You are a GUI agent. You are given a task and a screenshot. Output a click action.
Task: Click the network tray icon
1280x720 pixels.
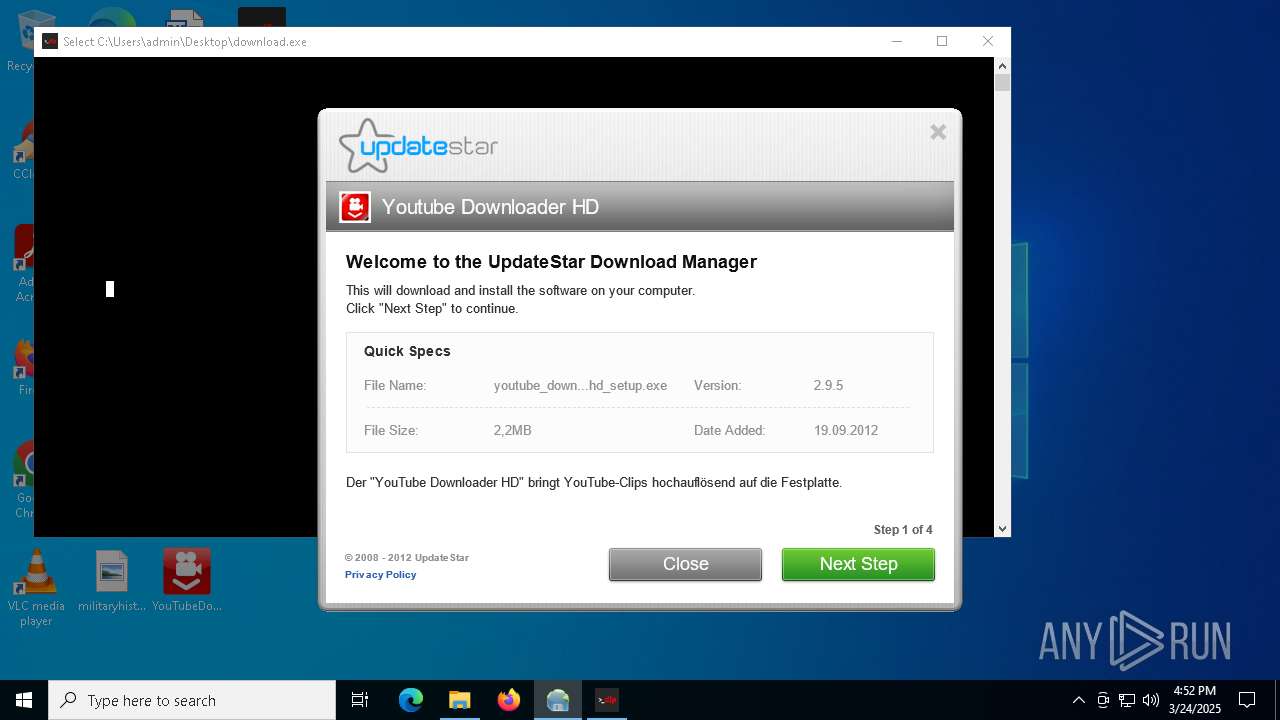[x=1127, y=700]
